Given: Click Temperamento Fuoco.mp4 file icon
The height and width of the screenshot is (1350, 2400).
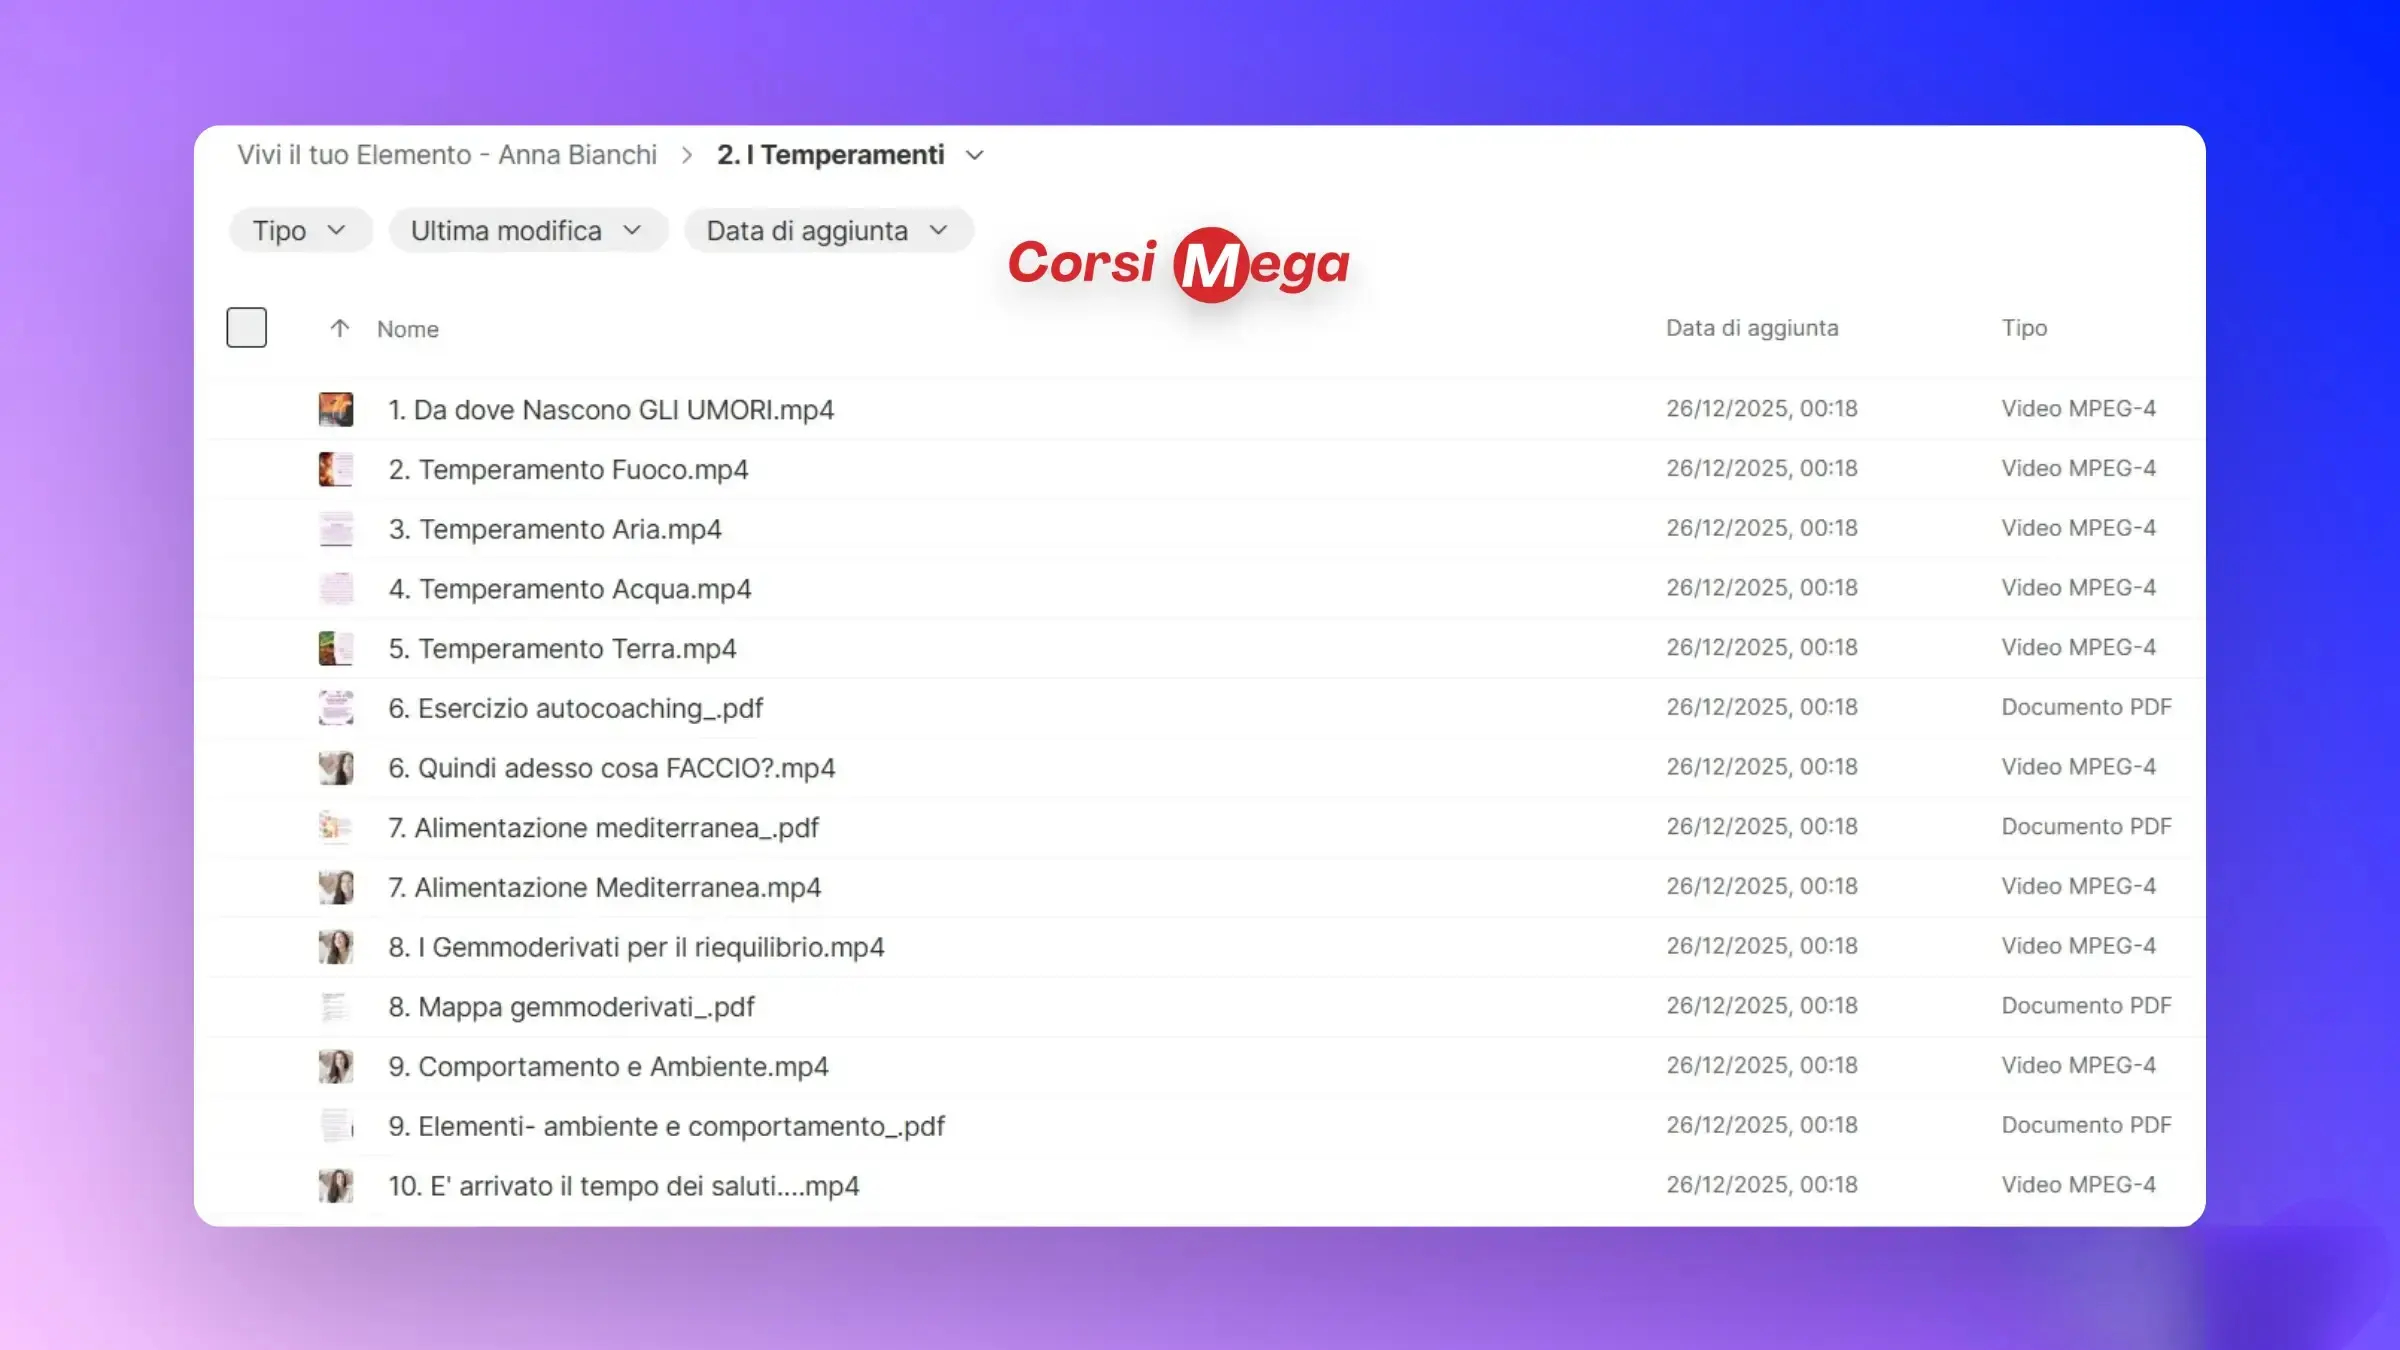Looking at the screenshot, I should pos(336,469).
